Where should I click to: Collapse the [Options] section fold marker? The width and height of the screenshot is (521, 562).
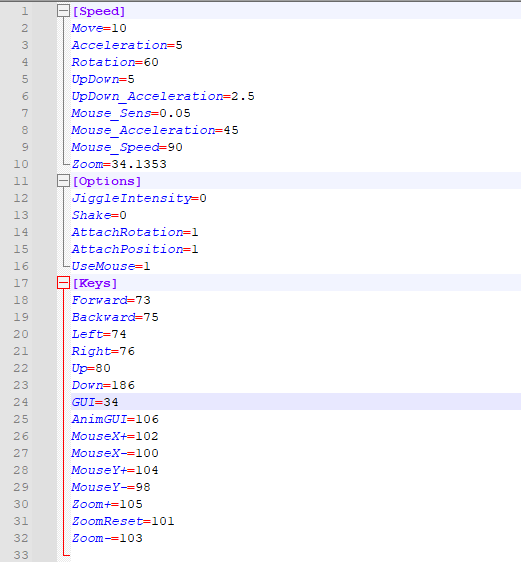(x=63, y=181)
